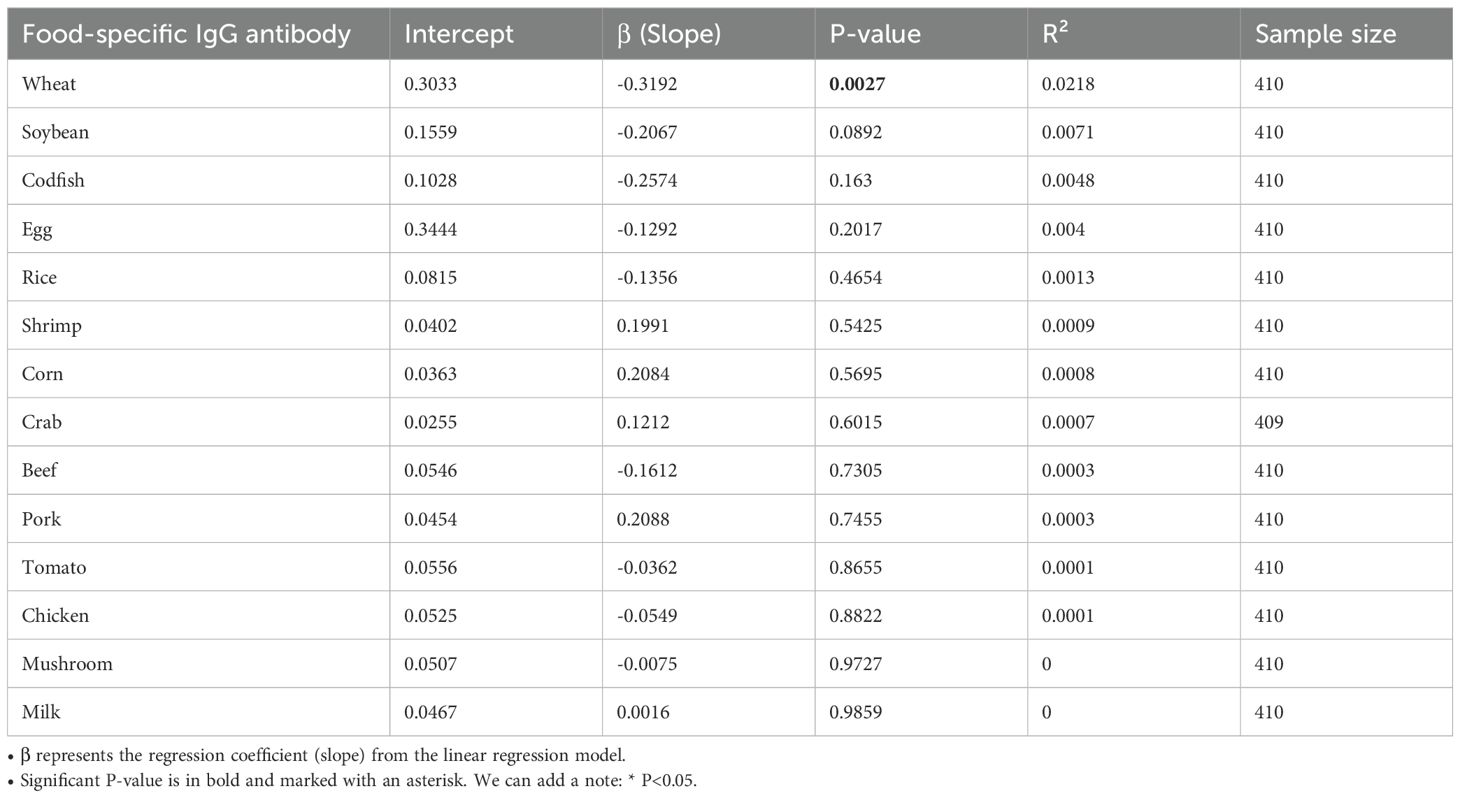Select the Pork slope value 0.2088

(643, 519)
